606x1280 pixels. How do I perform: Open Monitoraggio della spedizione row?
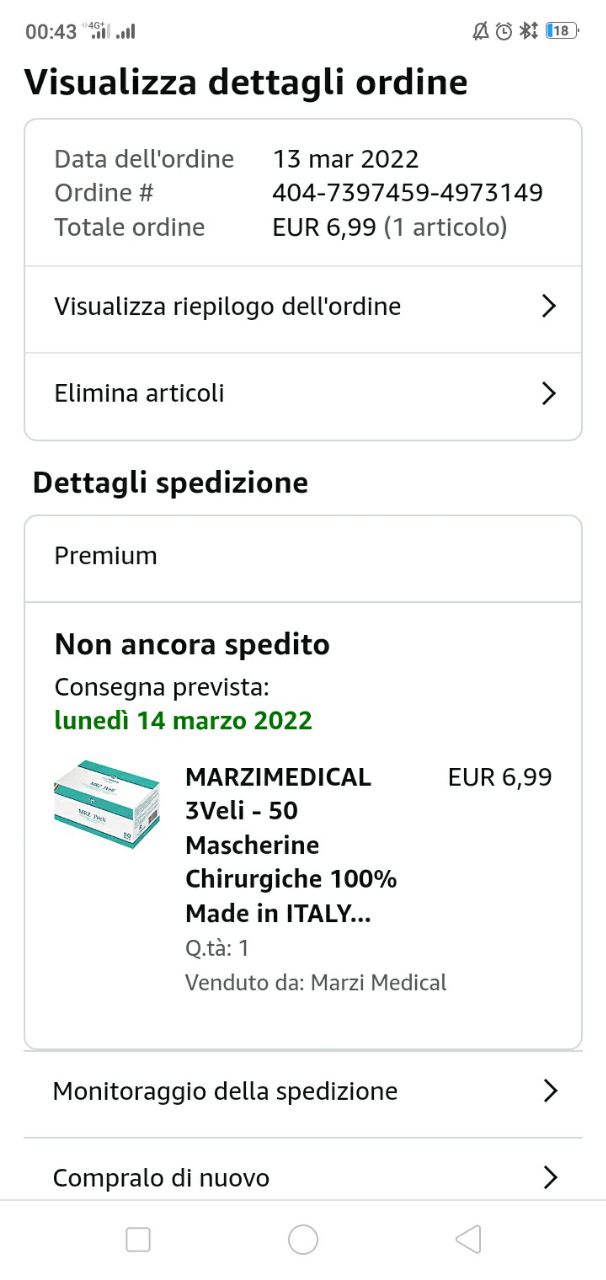(225, 1090)
